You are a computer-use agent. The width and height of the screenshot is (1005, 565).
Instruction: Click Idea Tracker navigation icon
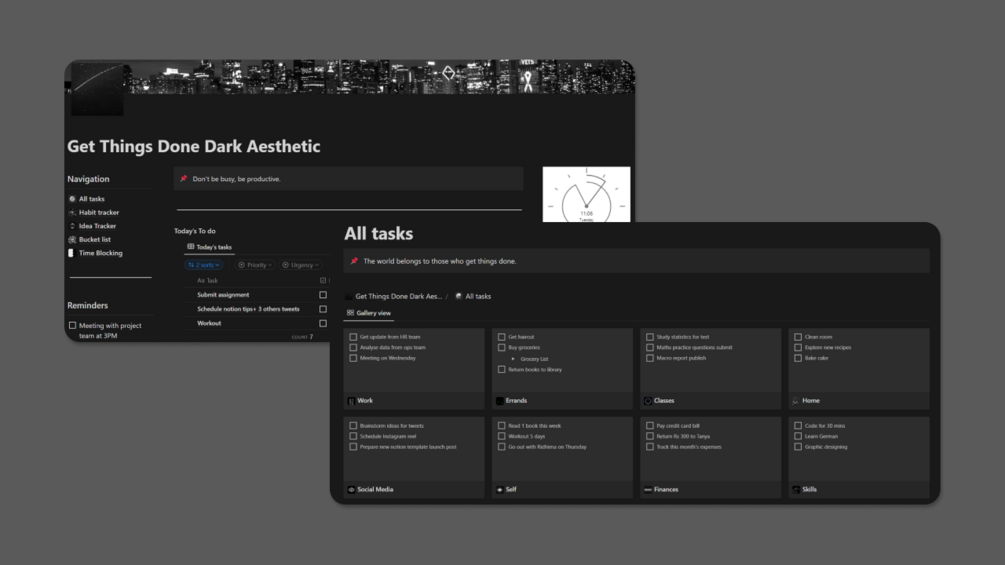(72, 226)
